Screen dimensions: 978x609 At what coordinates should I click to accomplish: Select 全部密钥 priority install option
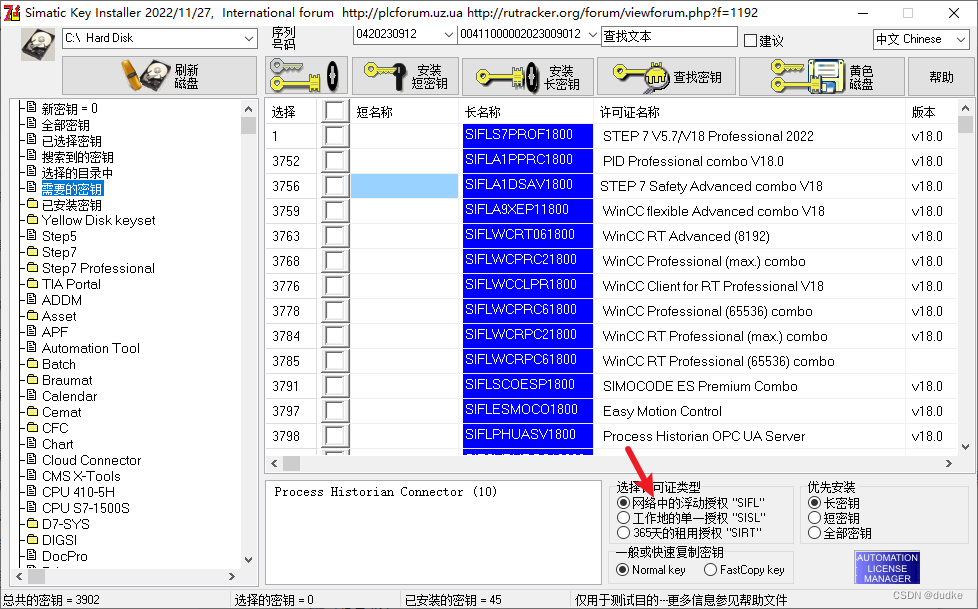814,533
